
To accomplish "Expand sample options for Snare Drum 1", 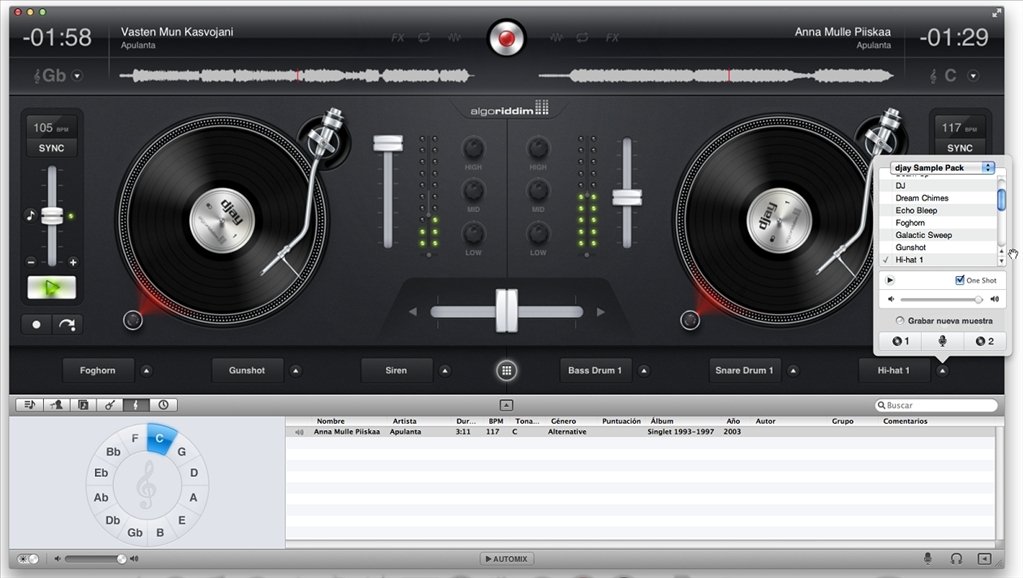I will point(793,371).
